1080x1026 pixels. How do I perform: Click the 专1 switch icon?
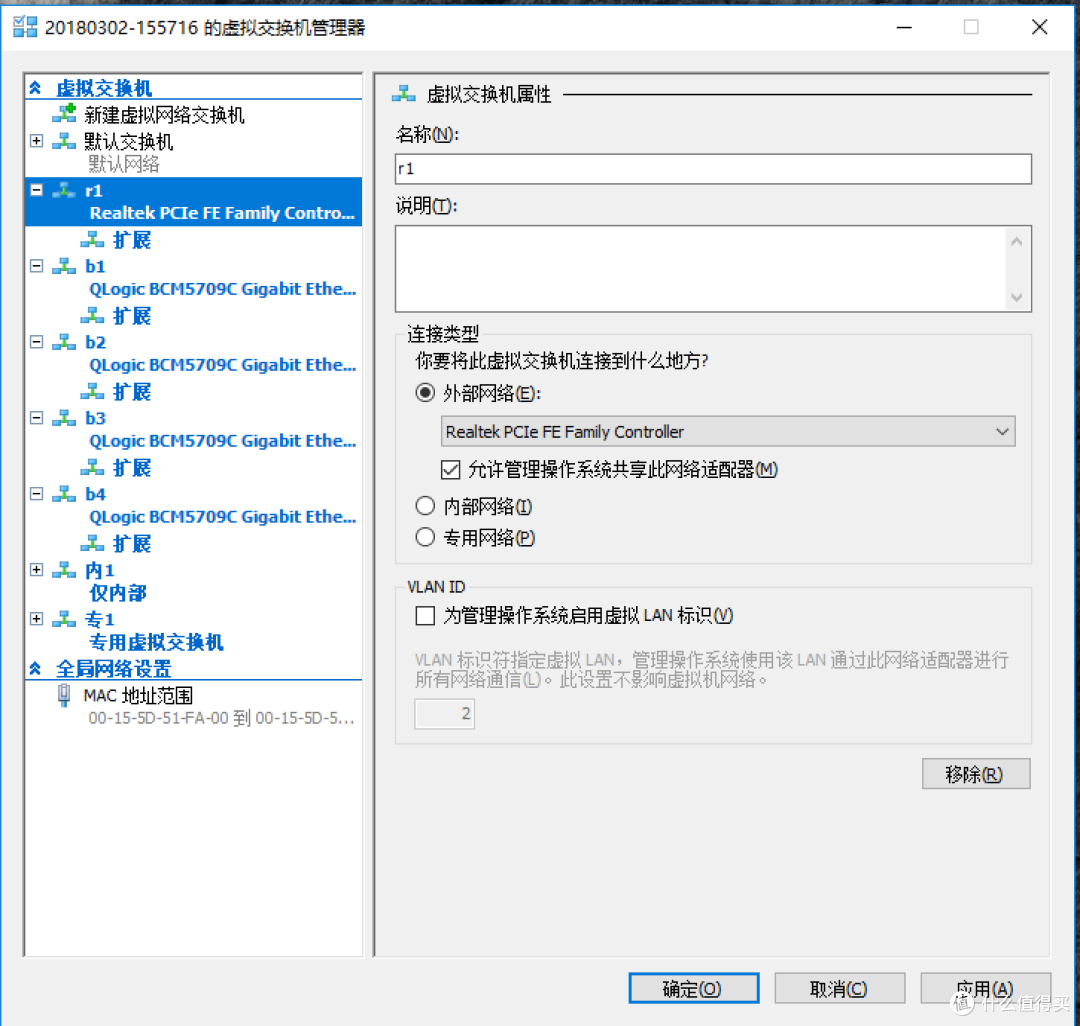coord(65,618)
